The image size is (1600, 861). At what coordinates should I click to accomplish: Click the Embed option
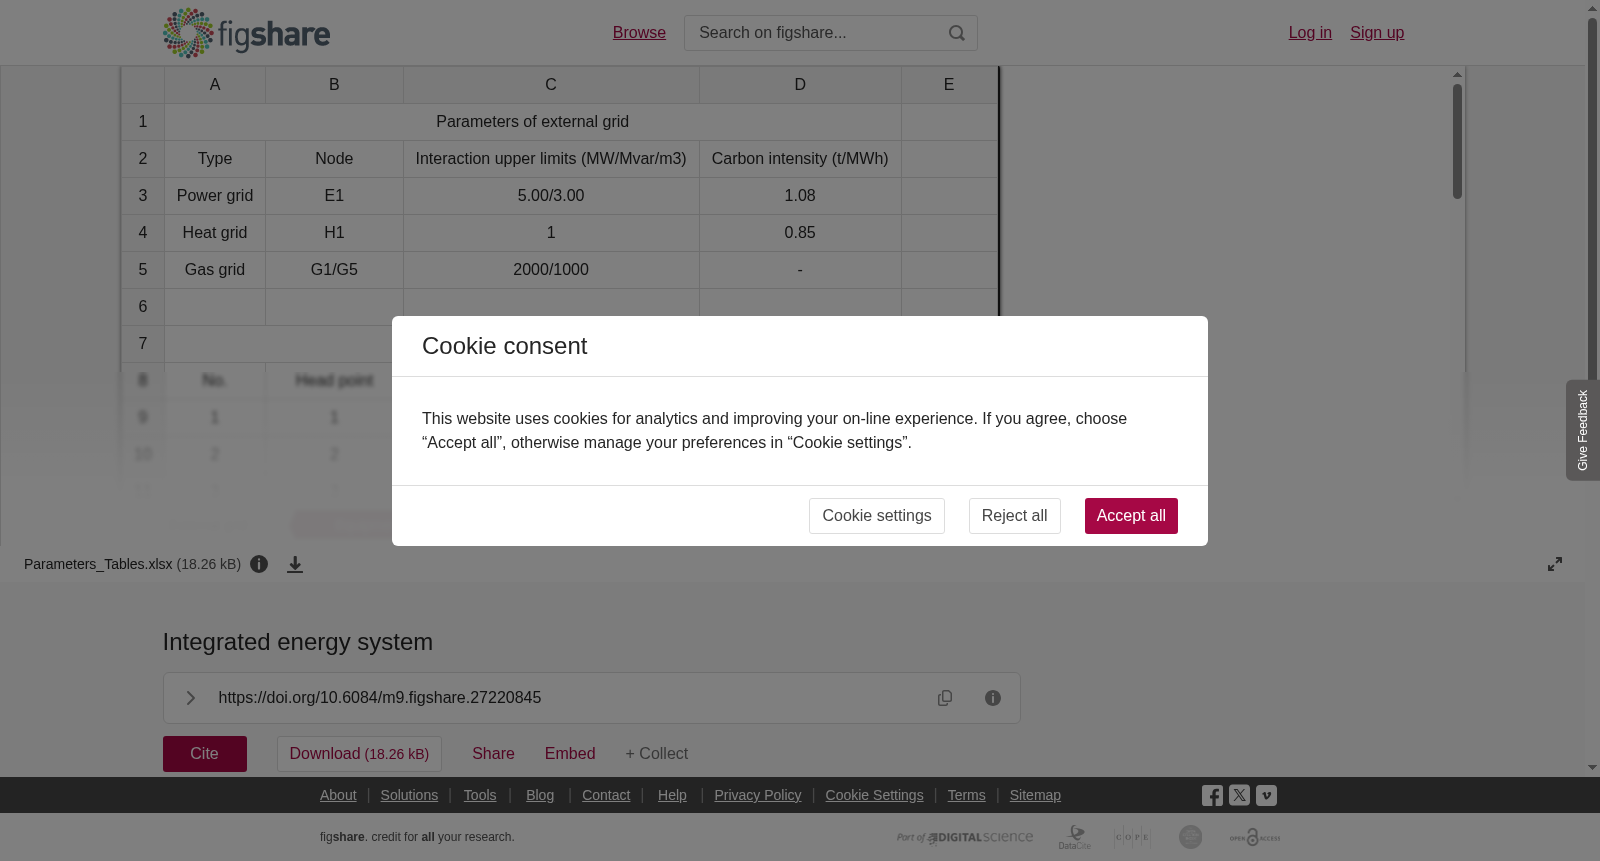(570, 754)
